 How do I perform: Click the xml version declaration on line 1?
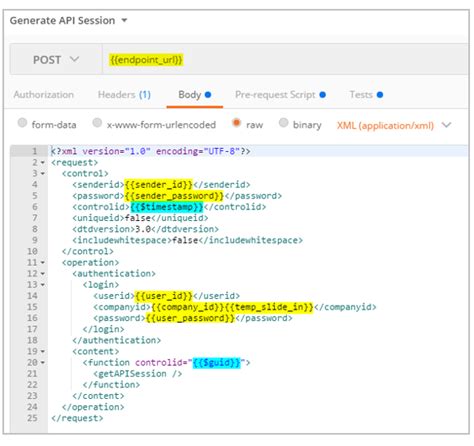pos(150,151)
